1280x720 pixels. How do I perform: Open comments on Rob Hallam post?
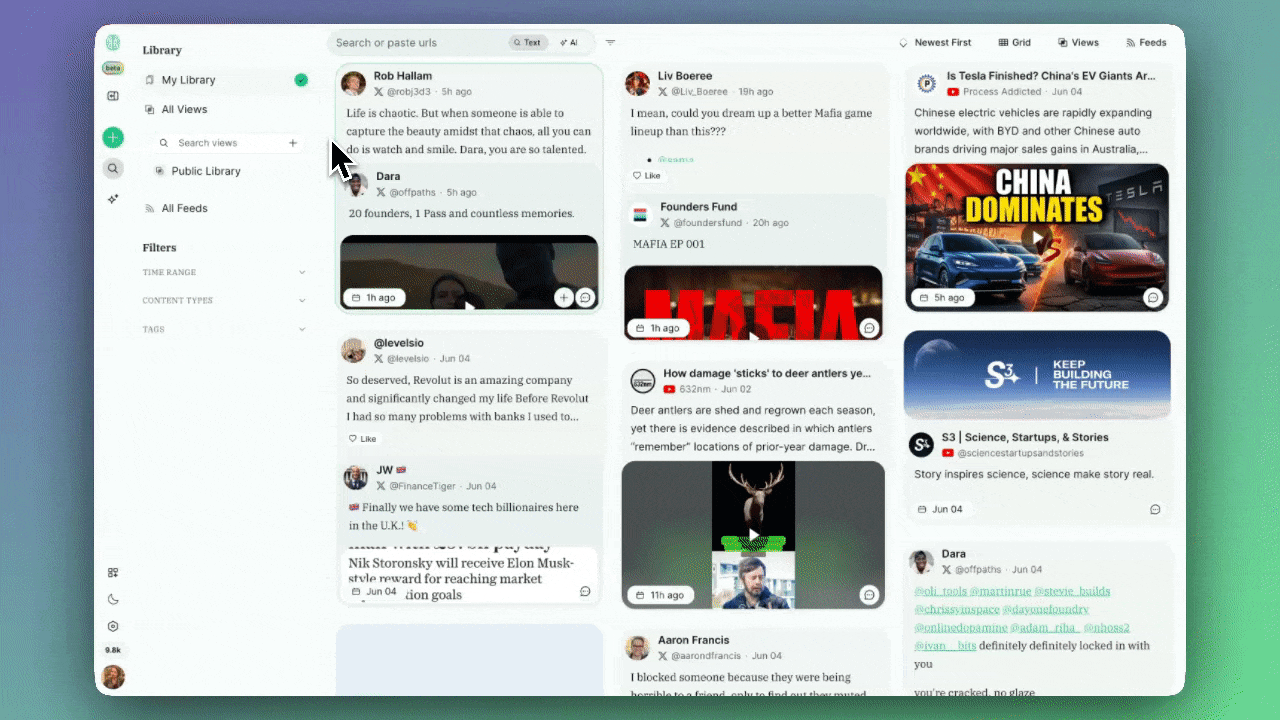tap(586, 297)
